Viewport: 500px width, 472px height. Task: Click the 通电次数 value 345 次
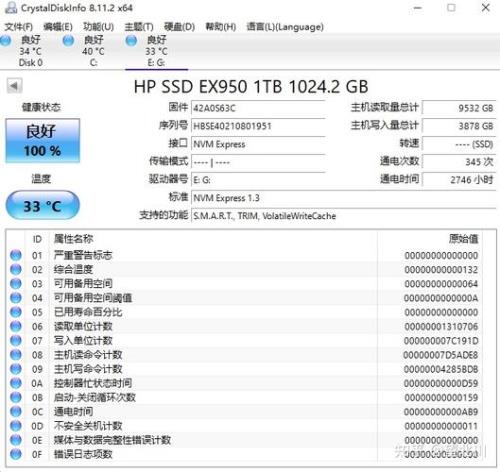pyautogui.click(x=459, y=162)
